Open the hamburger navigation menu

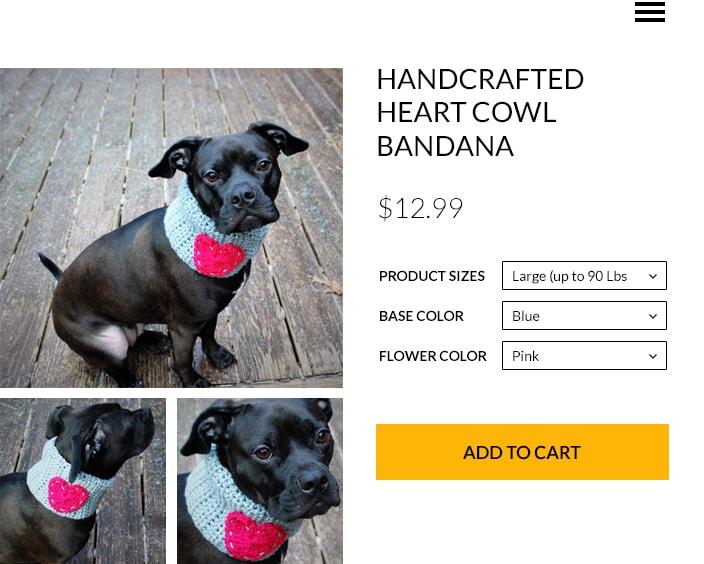[x=650, y=12]
